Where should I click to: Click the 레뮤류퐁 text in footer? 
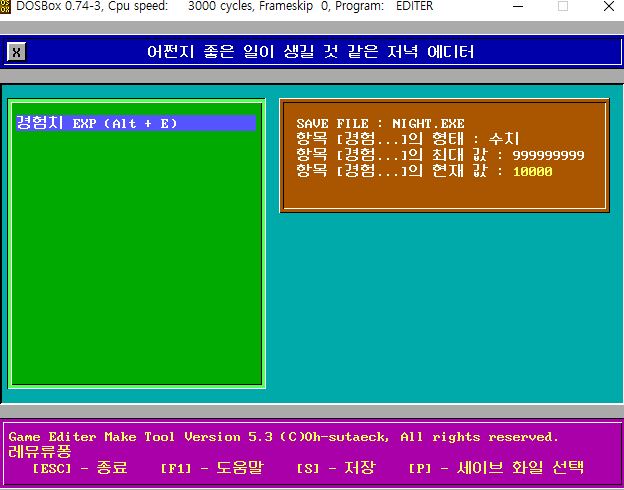(40, 452)
